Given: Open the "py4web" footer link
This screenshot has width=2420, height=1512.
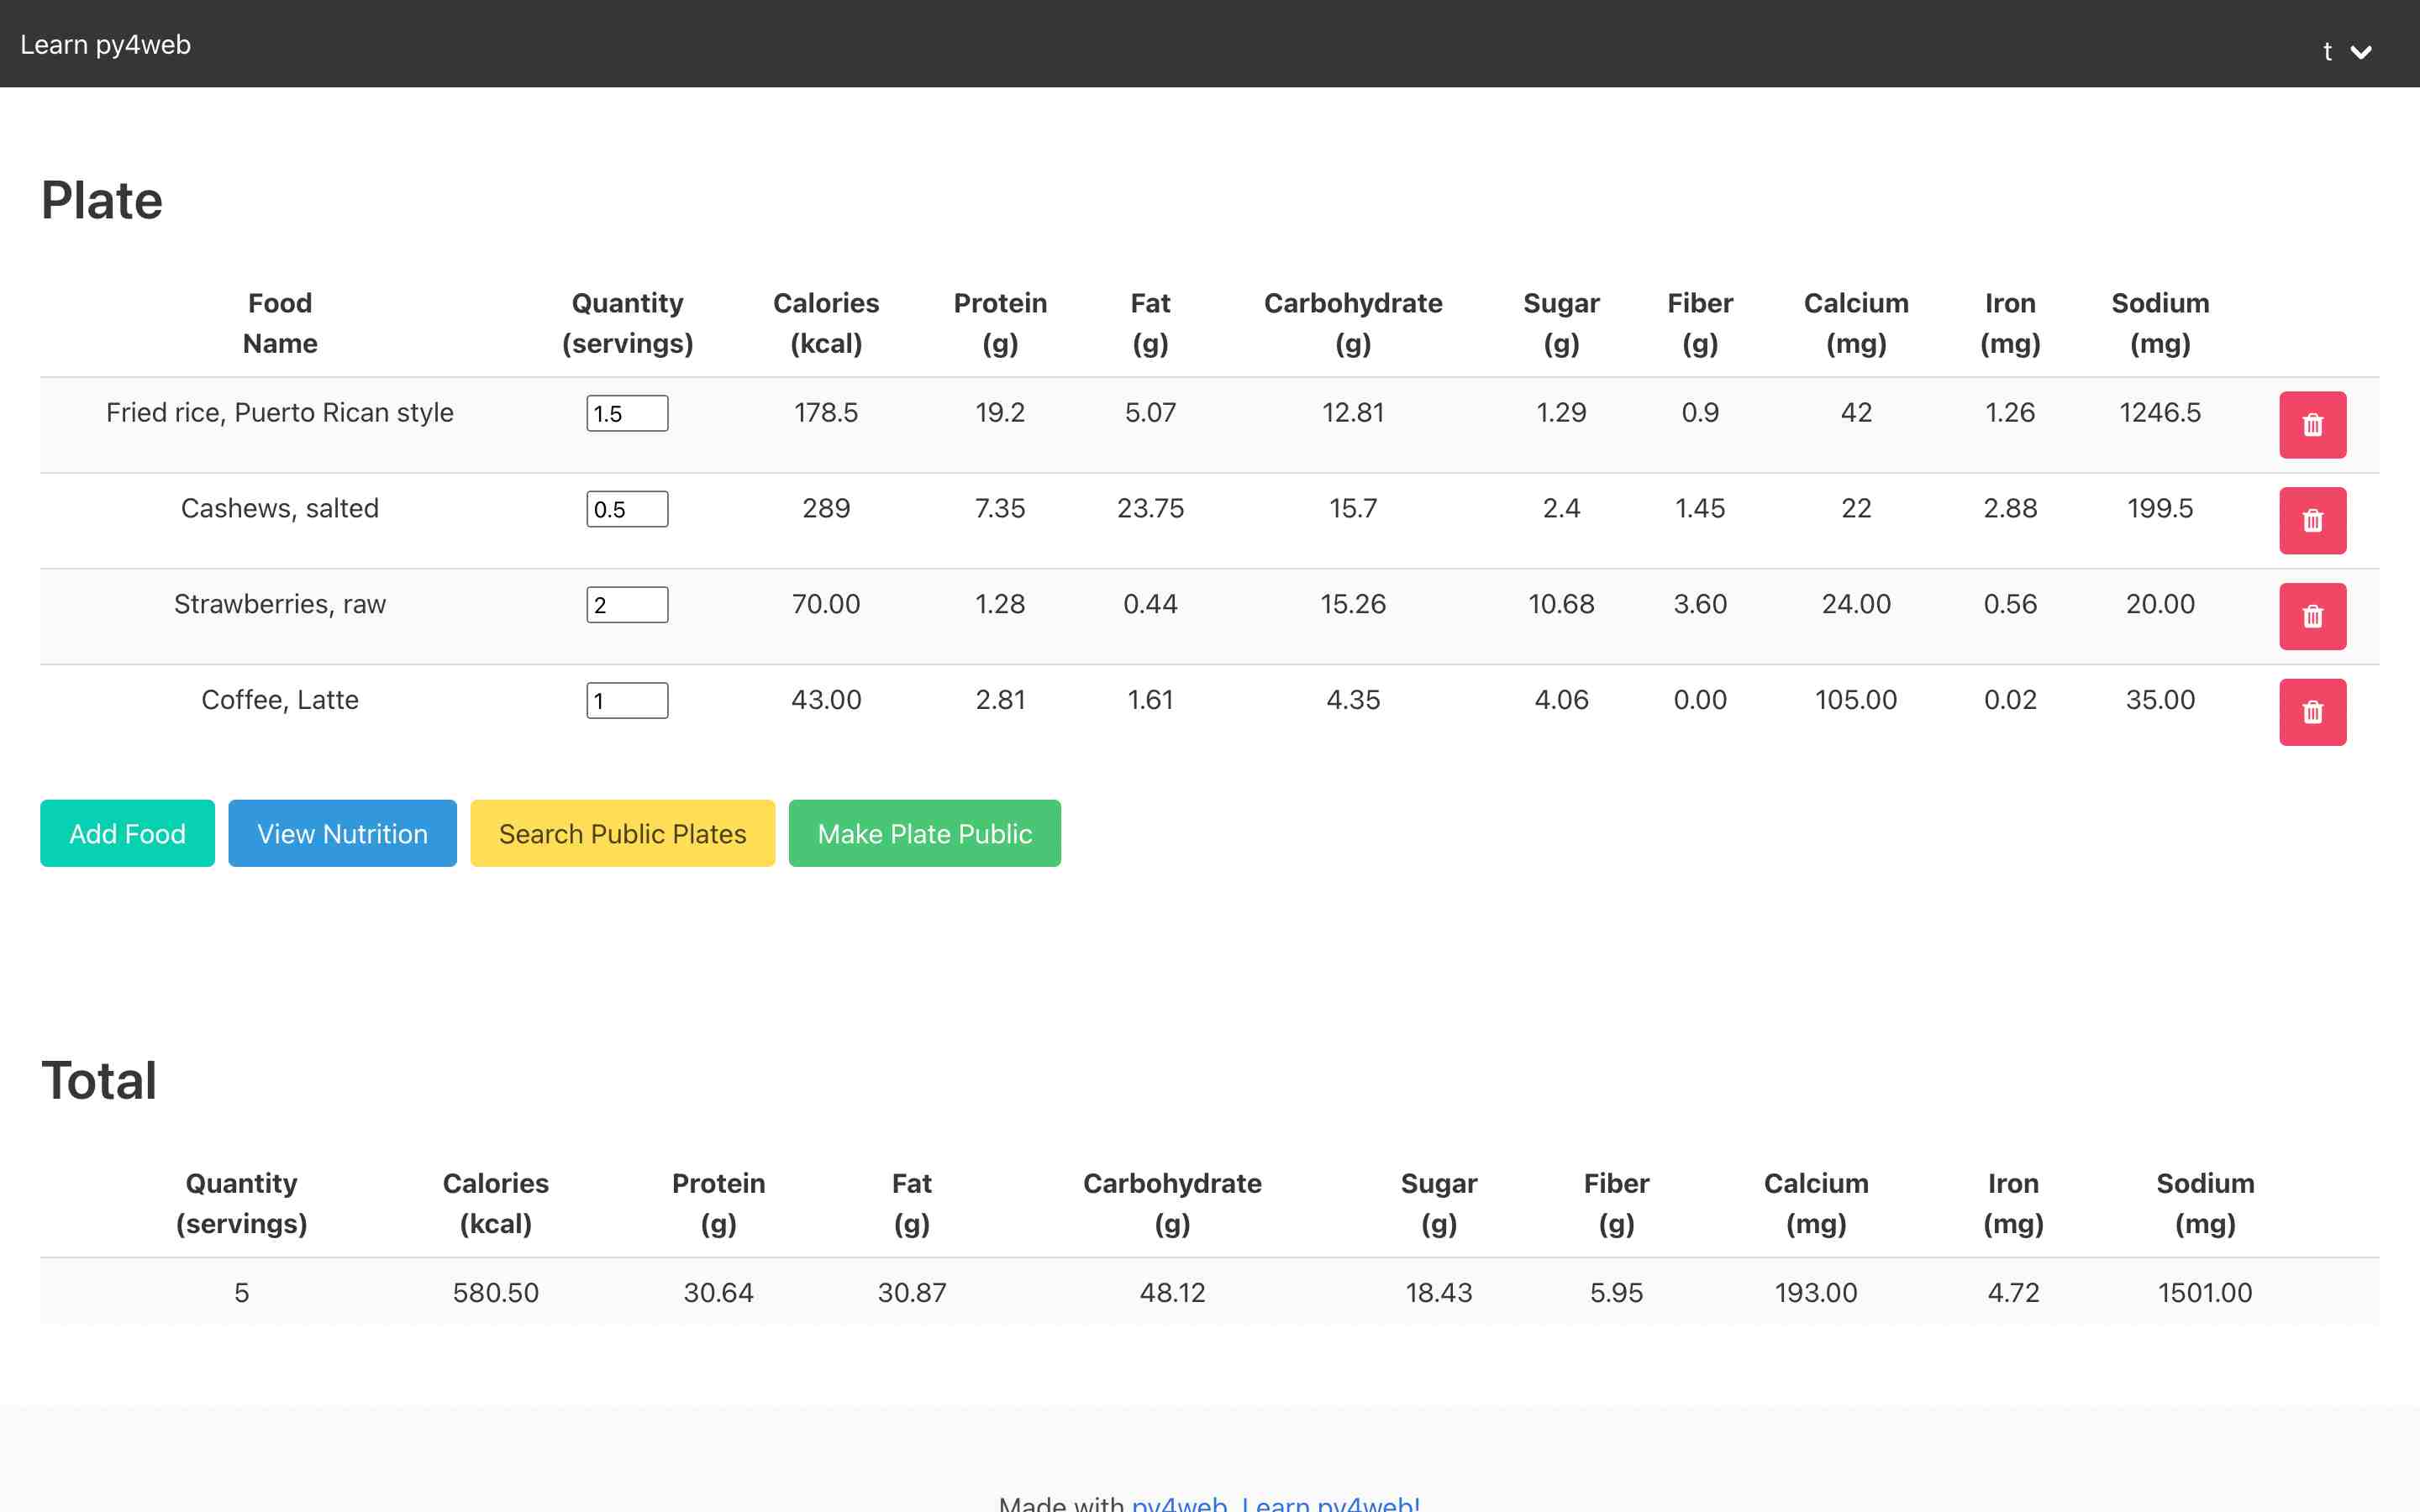Looking at the screenshot, I should [x=1180, y=1503].
